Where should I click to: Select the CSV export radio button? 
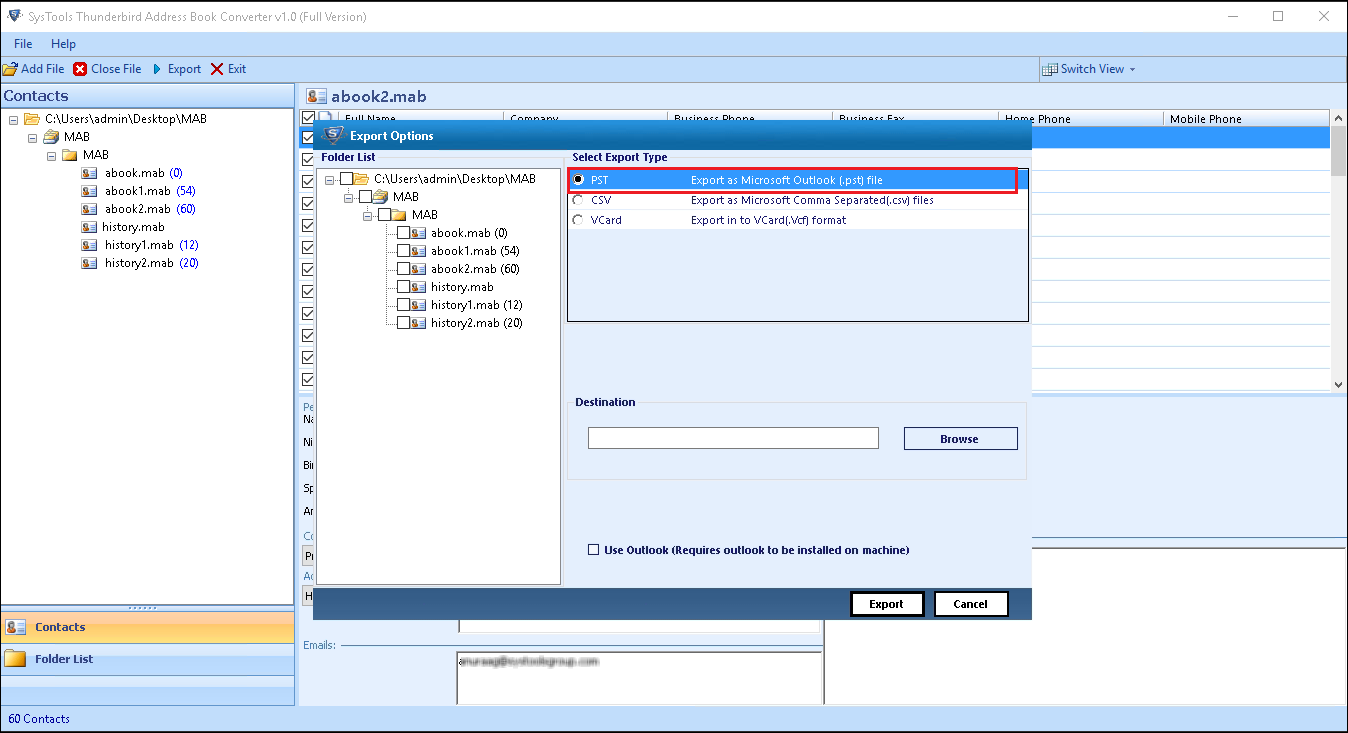click(x=578, y=200)
